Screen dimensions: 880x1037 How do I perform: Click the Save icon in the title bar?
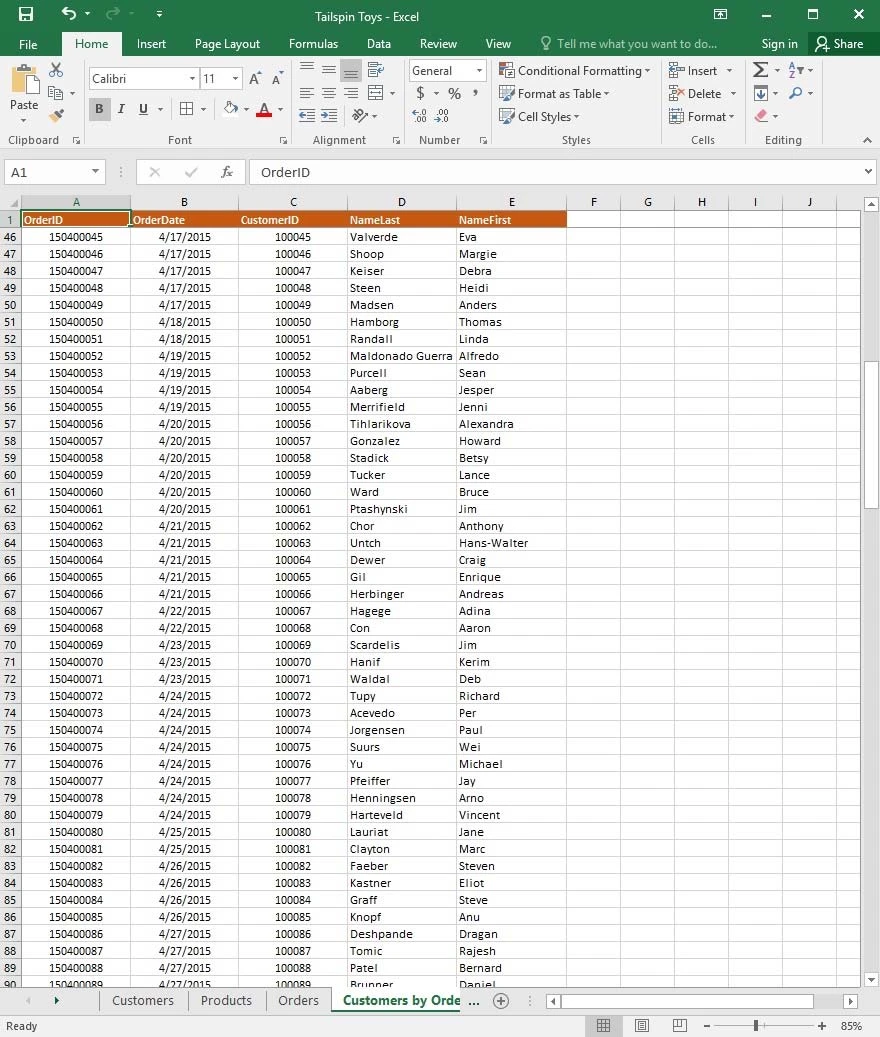tap(26, 14)
